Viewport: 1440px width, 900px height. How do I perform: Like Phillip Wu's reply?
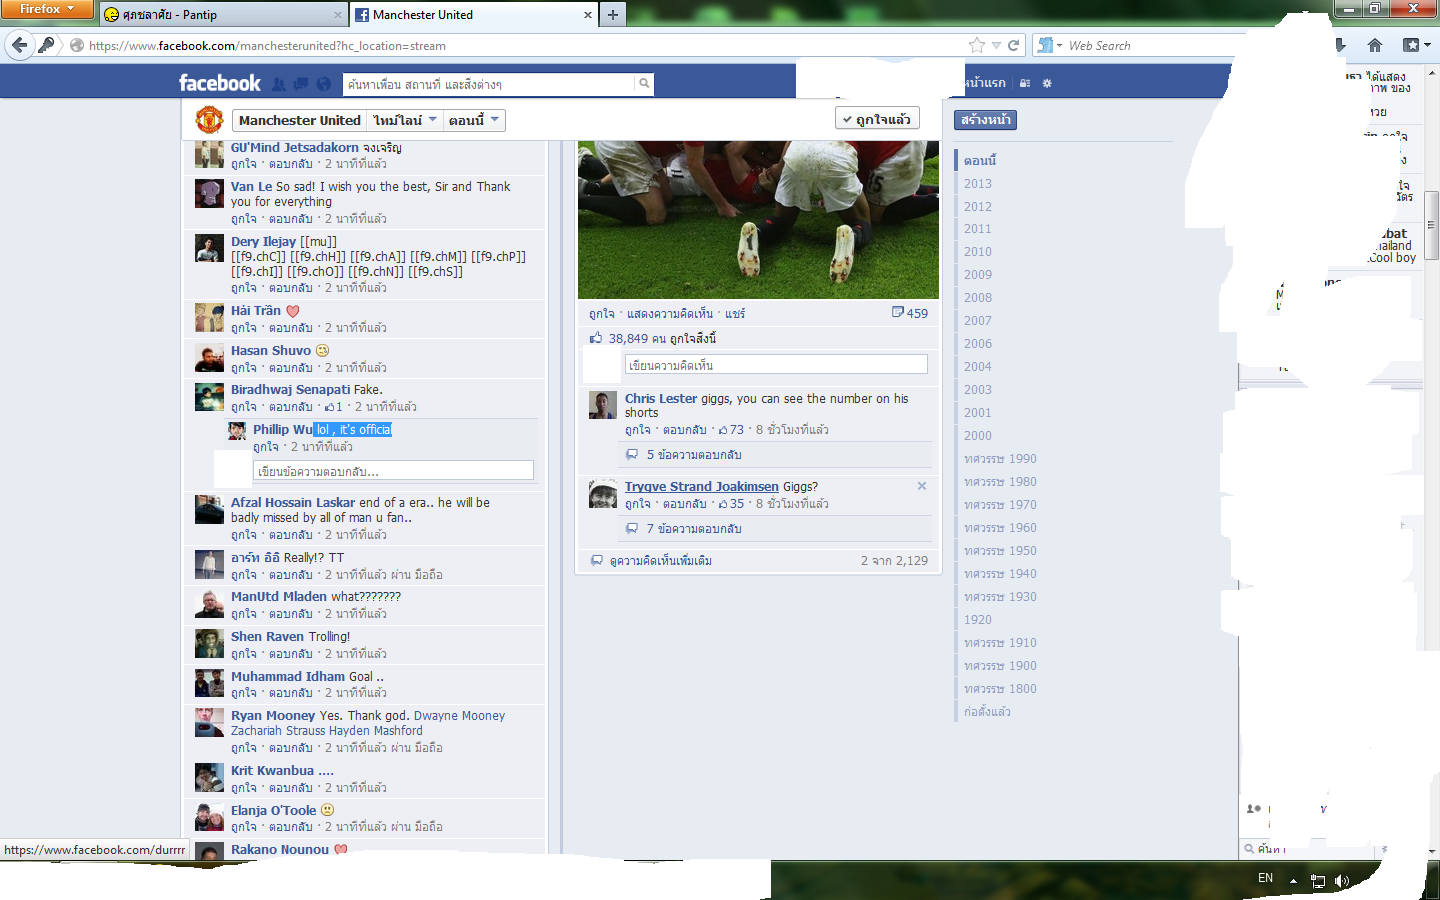coord(266,447)
